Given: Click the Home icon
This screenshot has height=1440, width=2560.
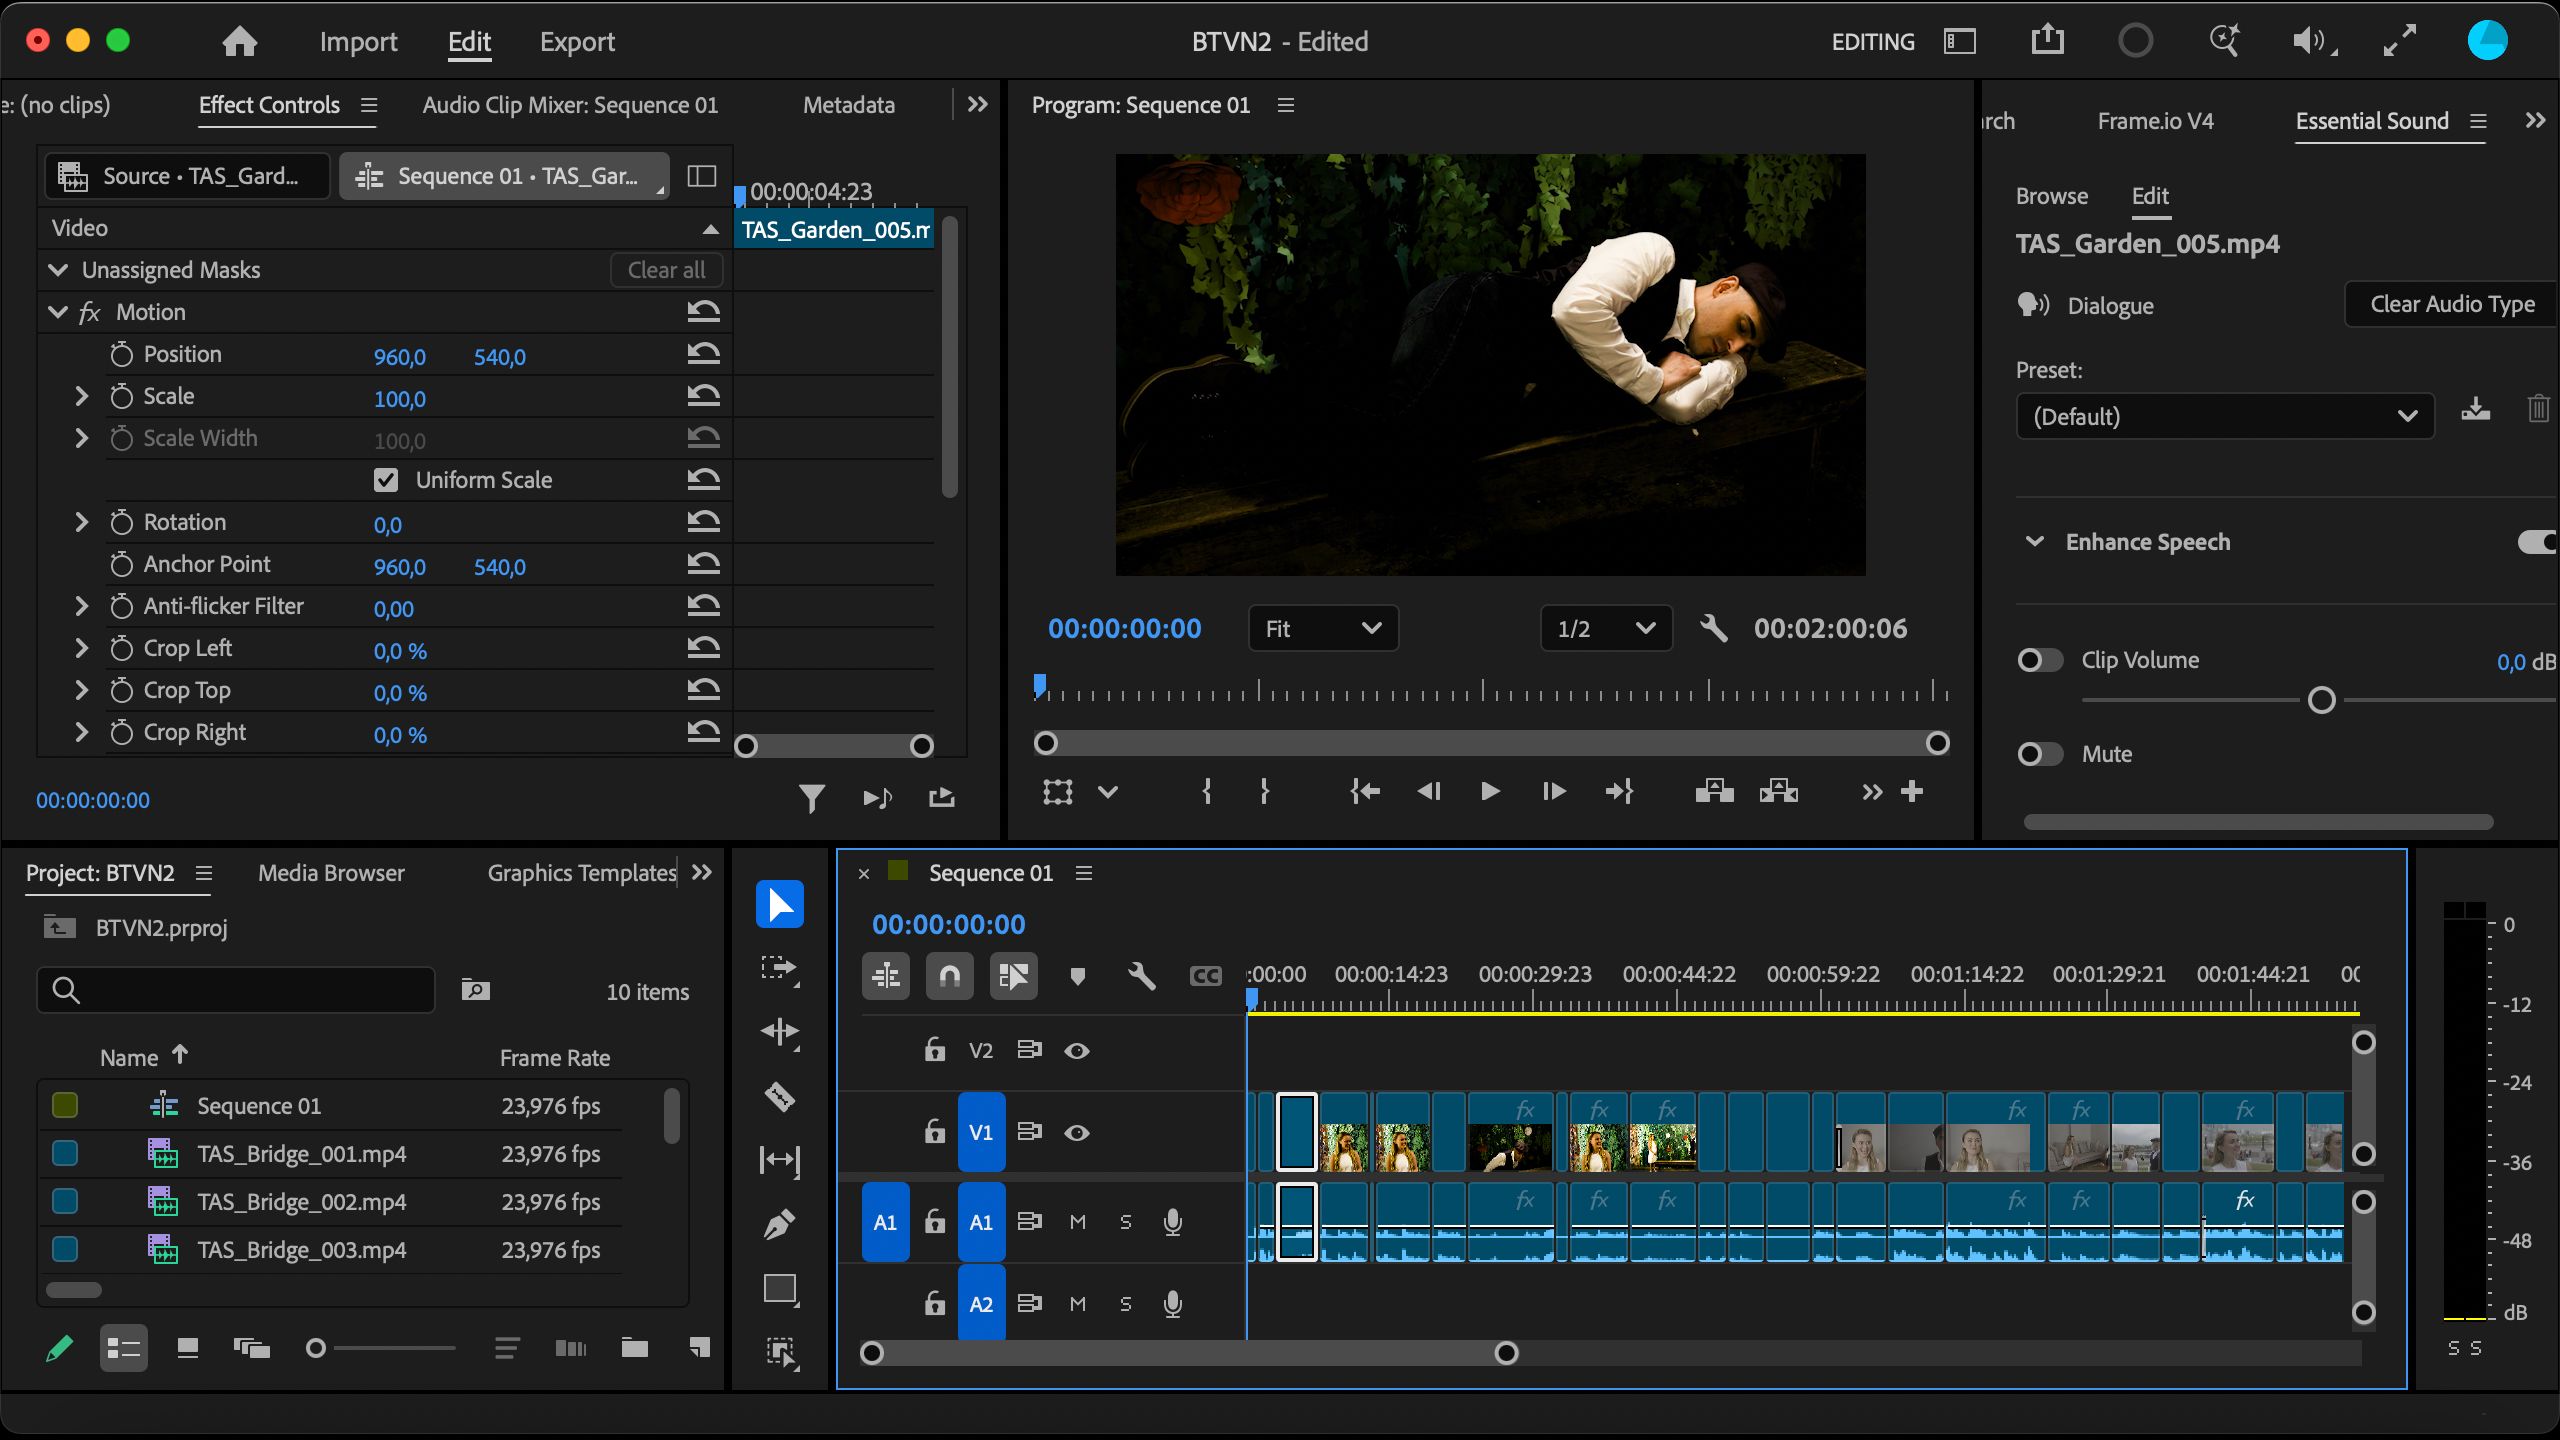Looking at the screenshot, I should (239, 41).
